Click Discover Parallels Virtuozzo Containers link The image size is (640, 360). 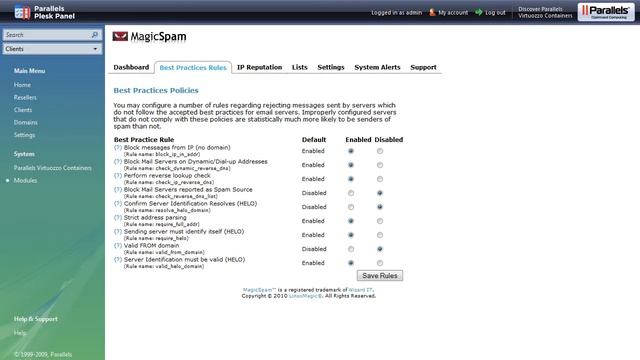(x=545, y=12)
